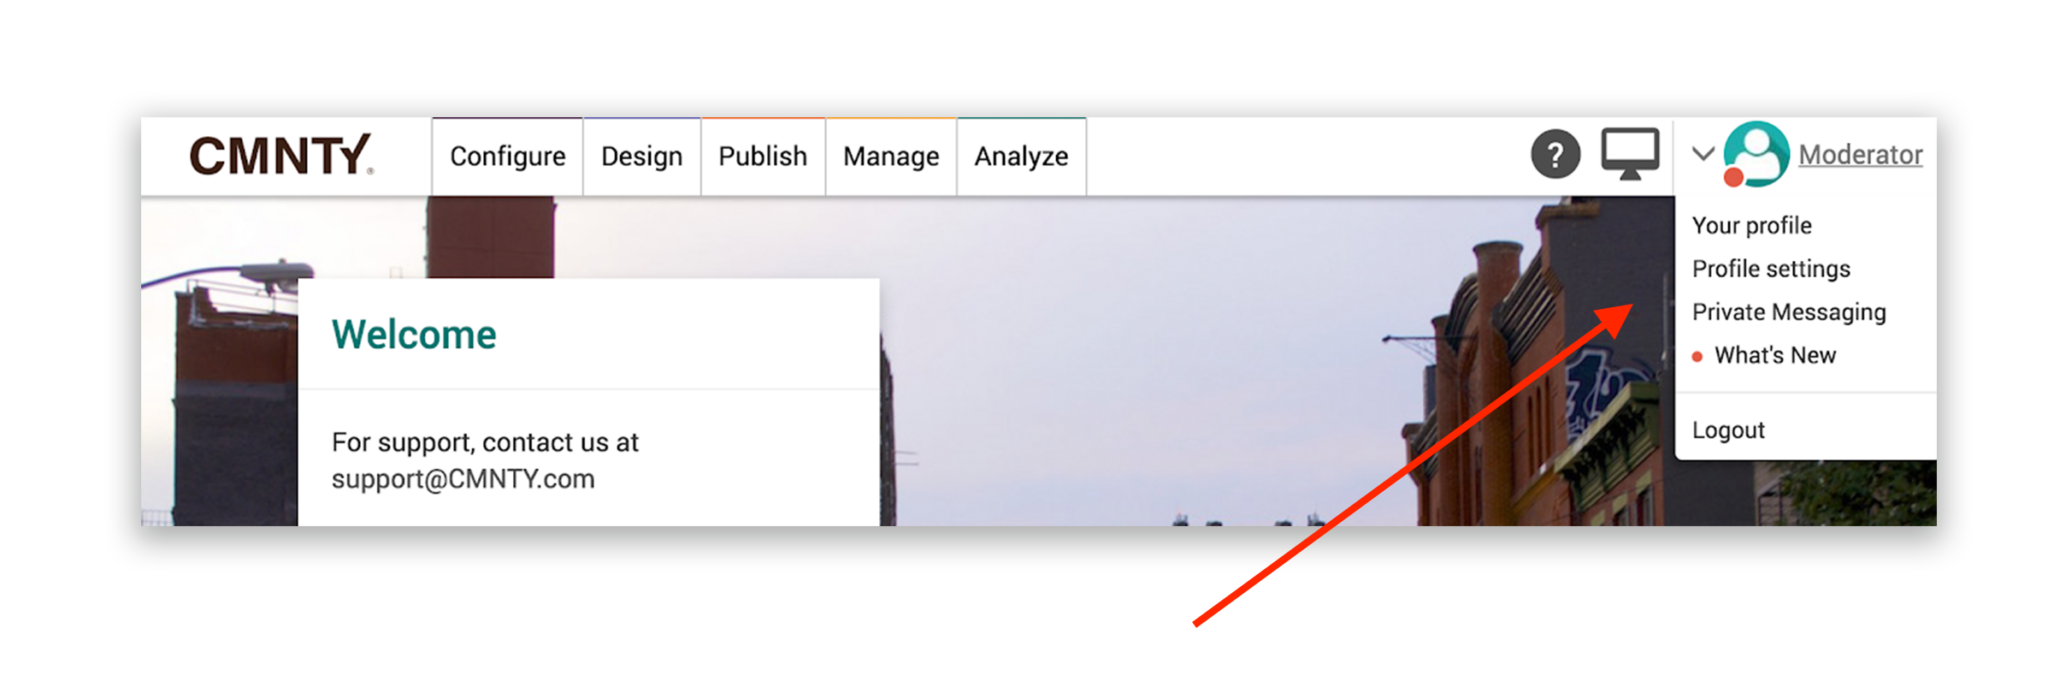Image resolution: width=2048 pixels, height=699 pixels.
Task: Select Your profile from the menu
Action: point(1752,226)
